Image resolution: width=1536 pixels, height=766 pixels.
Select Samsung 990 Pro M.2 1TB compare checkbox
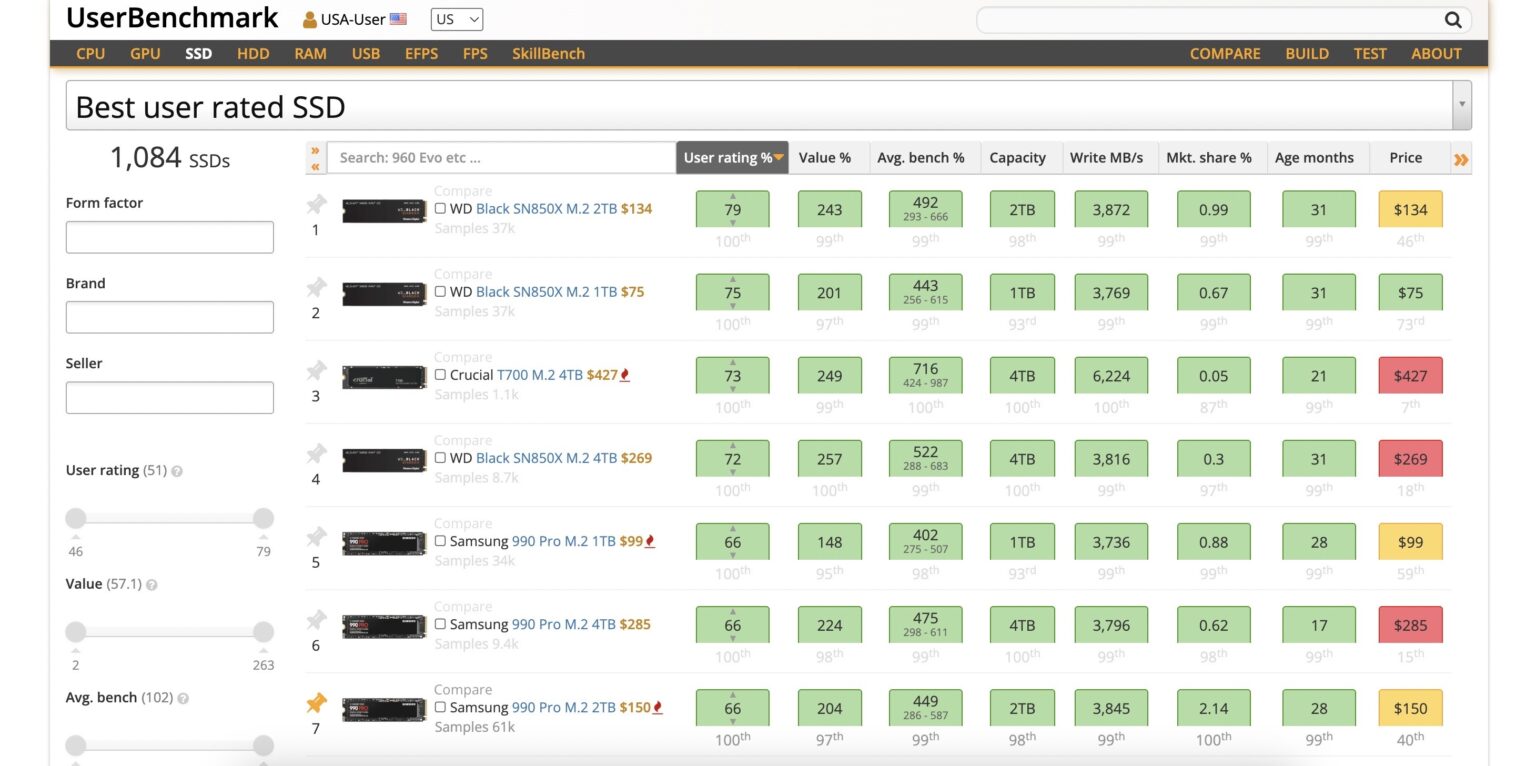coord(440,541)
